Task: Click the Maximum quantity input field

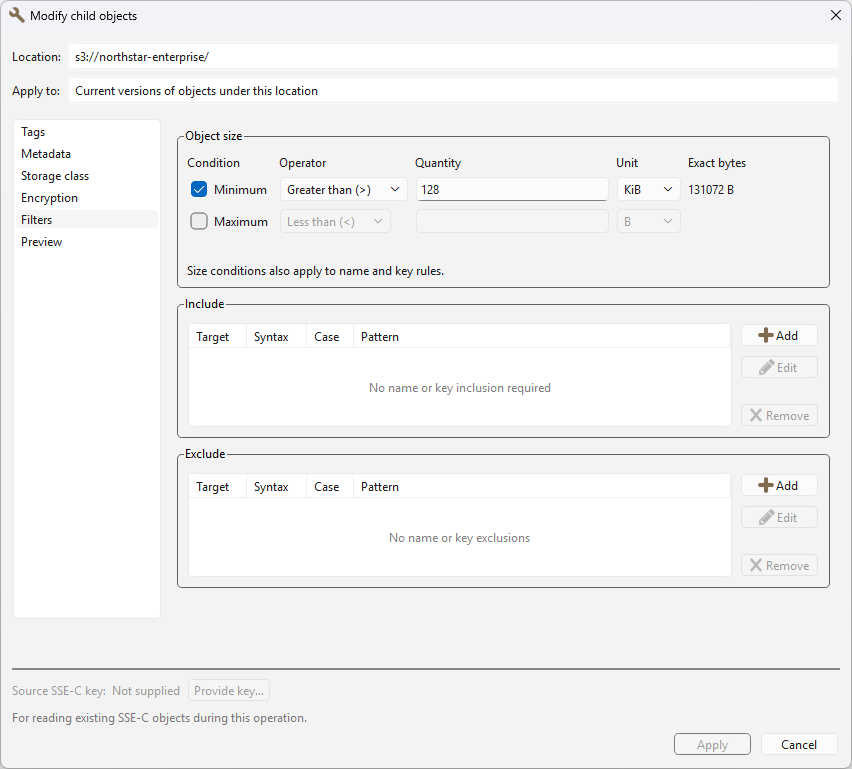Action: click(x=512, y=222)
